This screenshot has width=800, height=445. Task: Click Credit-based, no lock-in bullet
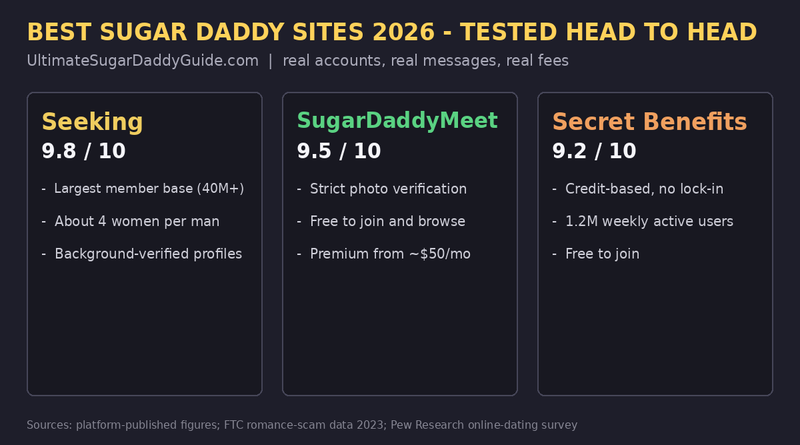[644, 189]
